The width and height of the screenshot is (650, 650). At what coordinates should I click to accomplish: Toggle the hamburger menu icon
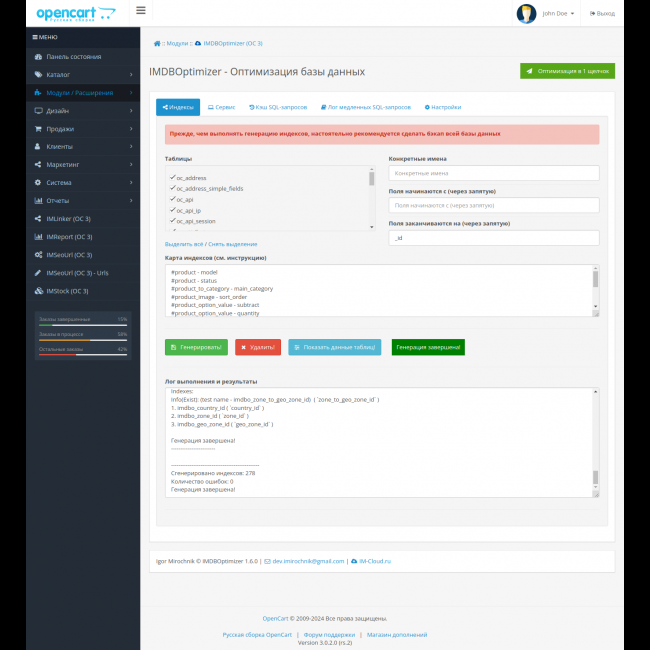point(140,11)
